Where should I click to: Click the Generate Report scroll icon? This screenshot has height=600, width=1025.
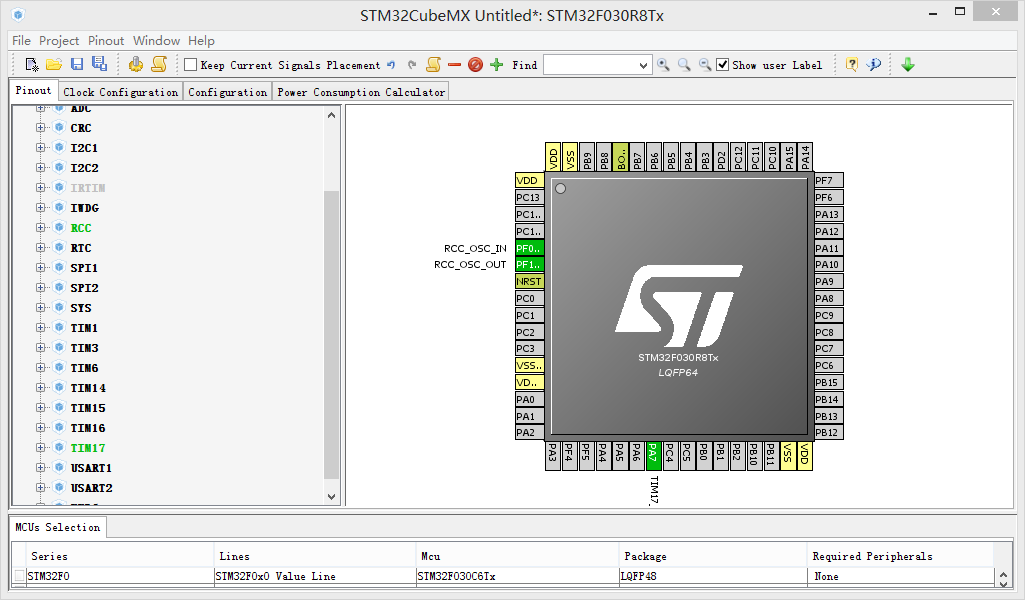[159, 64]
